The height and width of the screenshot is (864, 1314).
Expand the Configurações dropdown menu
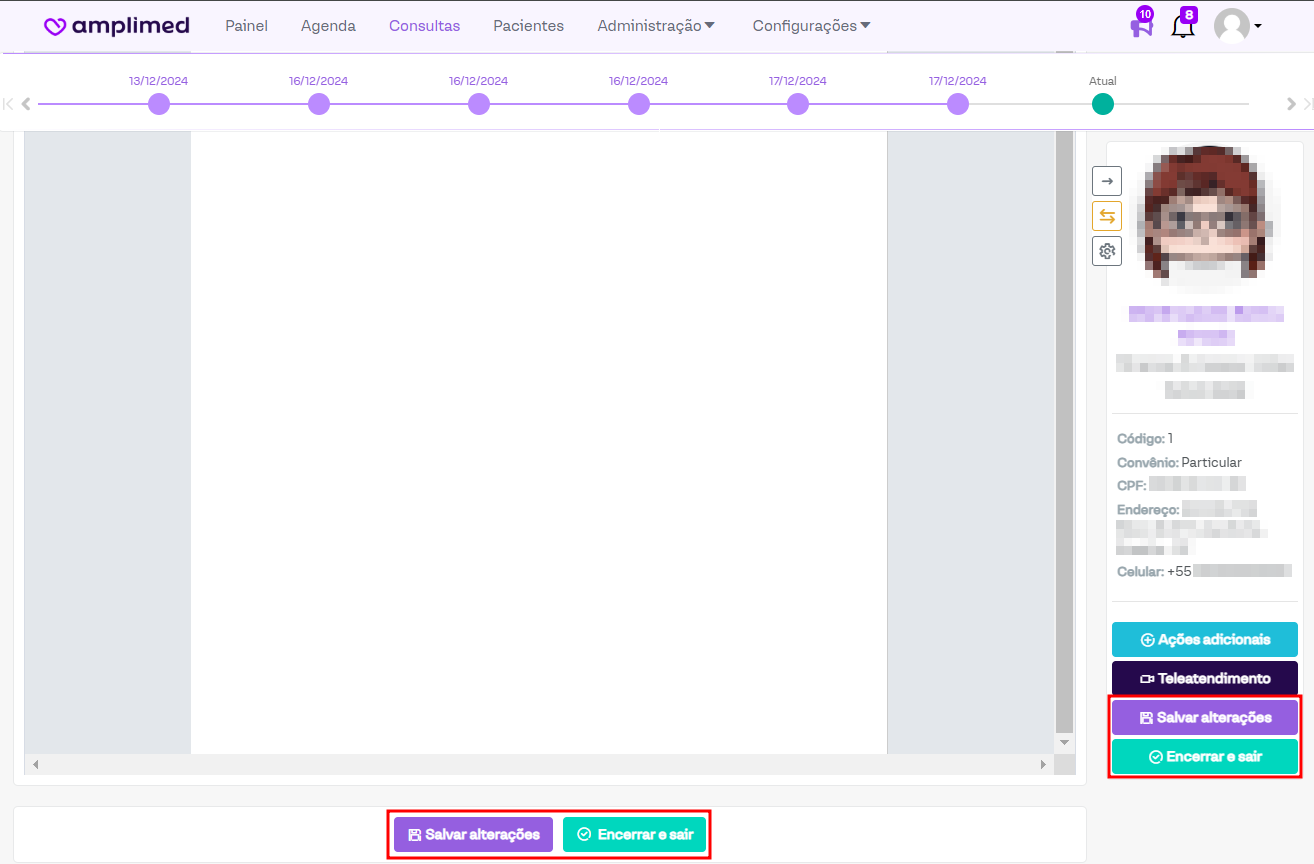coord(811,26)
